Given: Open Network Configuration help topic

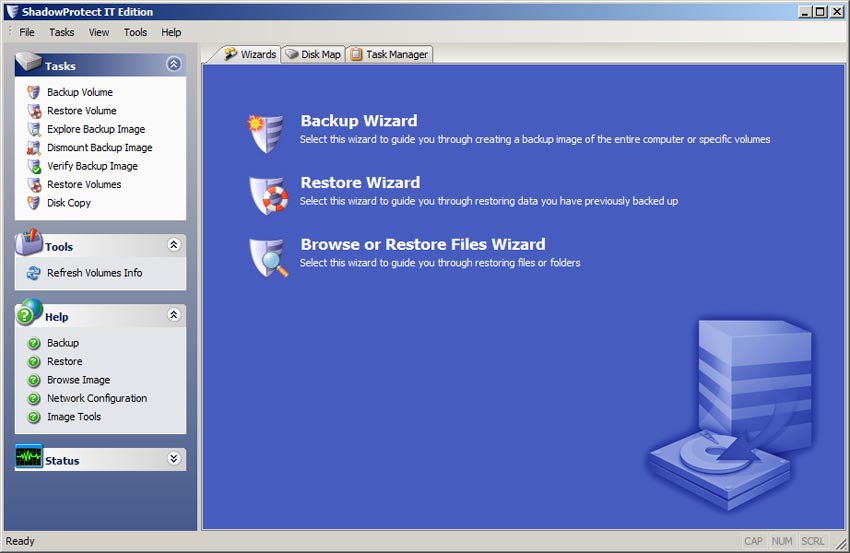Looking at the screenshot, I should click(x=97, y=398).
